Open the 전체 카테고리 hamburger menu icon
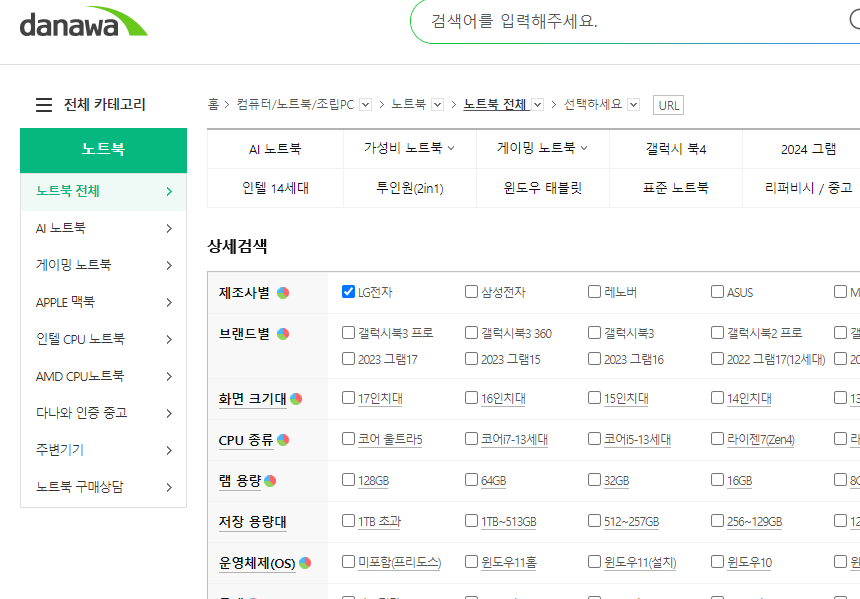 point(44,104)
